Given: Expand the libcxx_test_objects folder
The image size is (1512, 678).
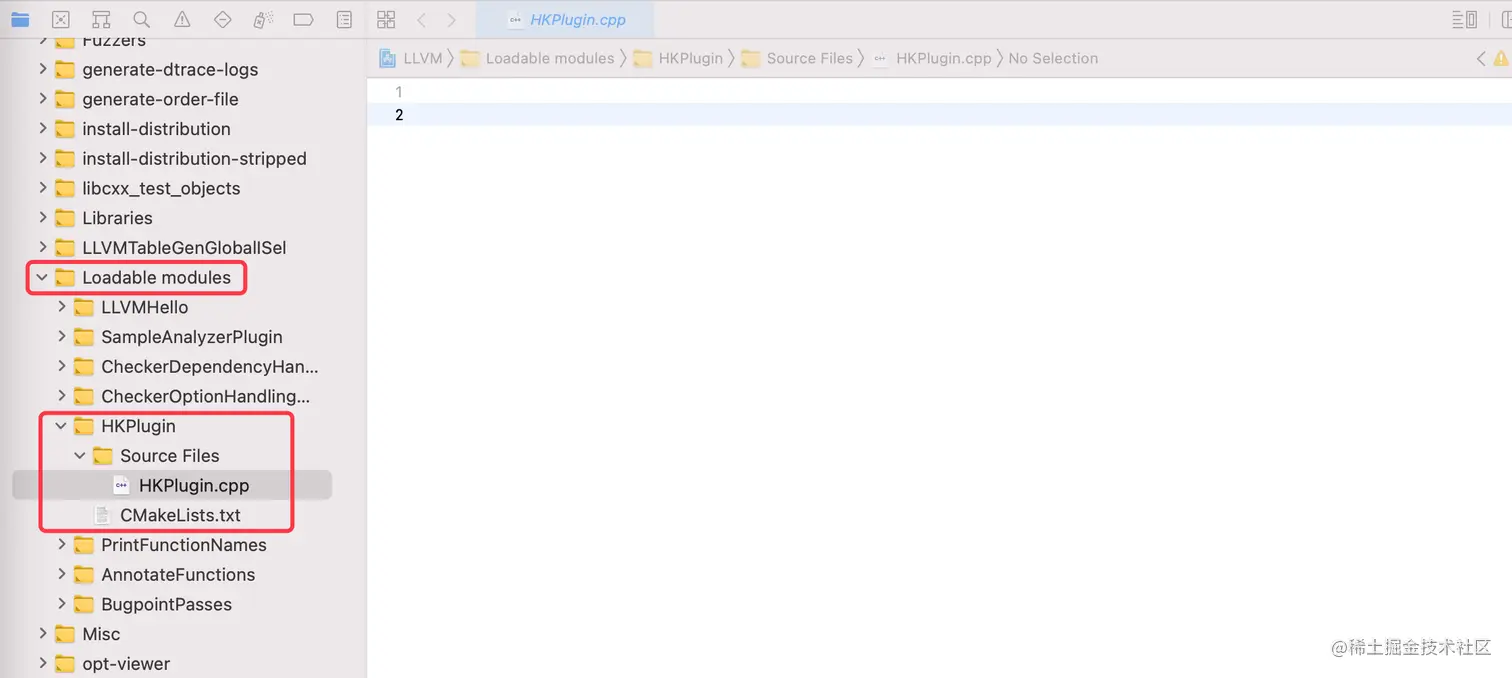Looking at the screenshot, I should pos(42,188).
